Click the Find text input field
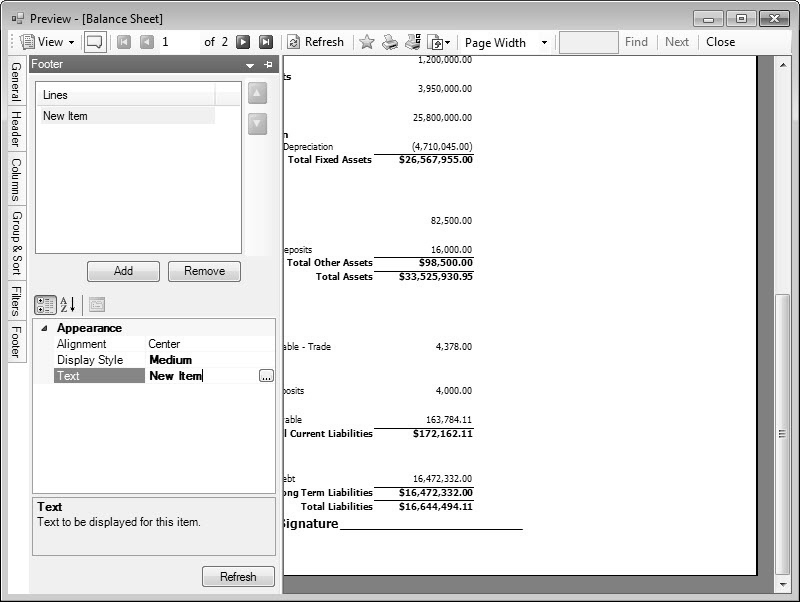The image size is (800, 602). [588, 42]
